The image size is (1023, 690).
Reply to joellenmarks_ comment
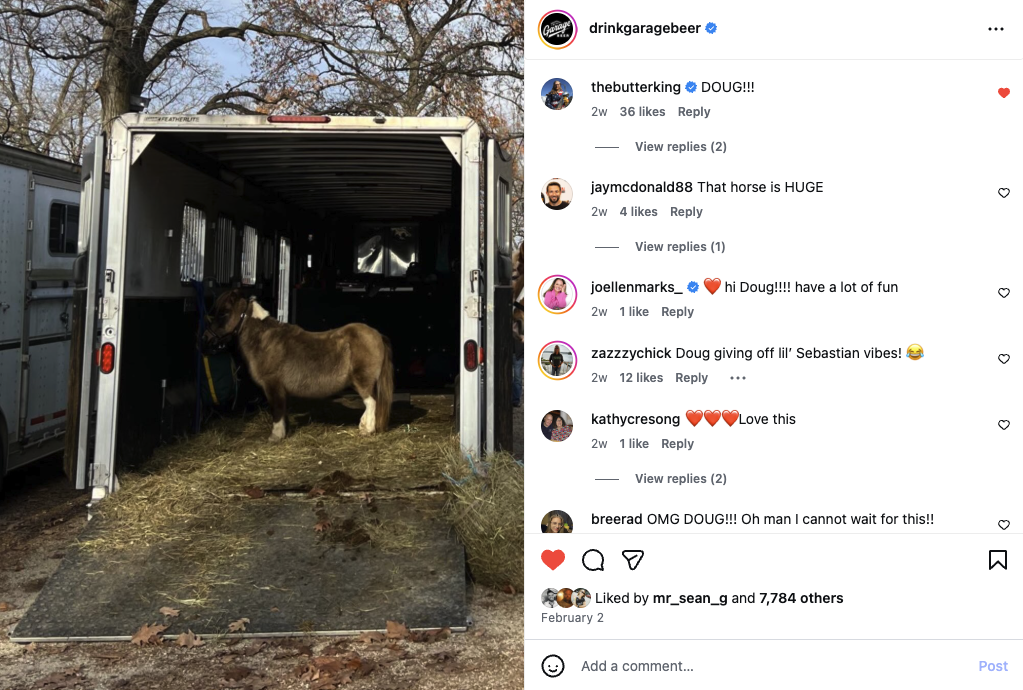click(677, 312)
